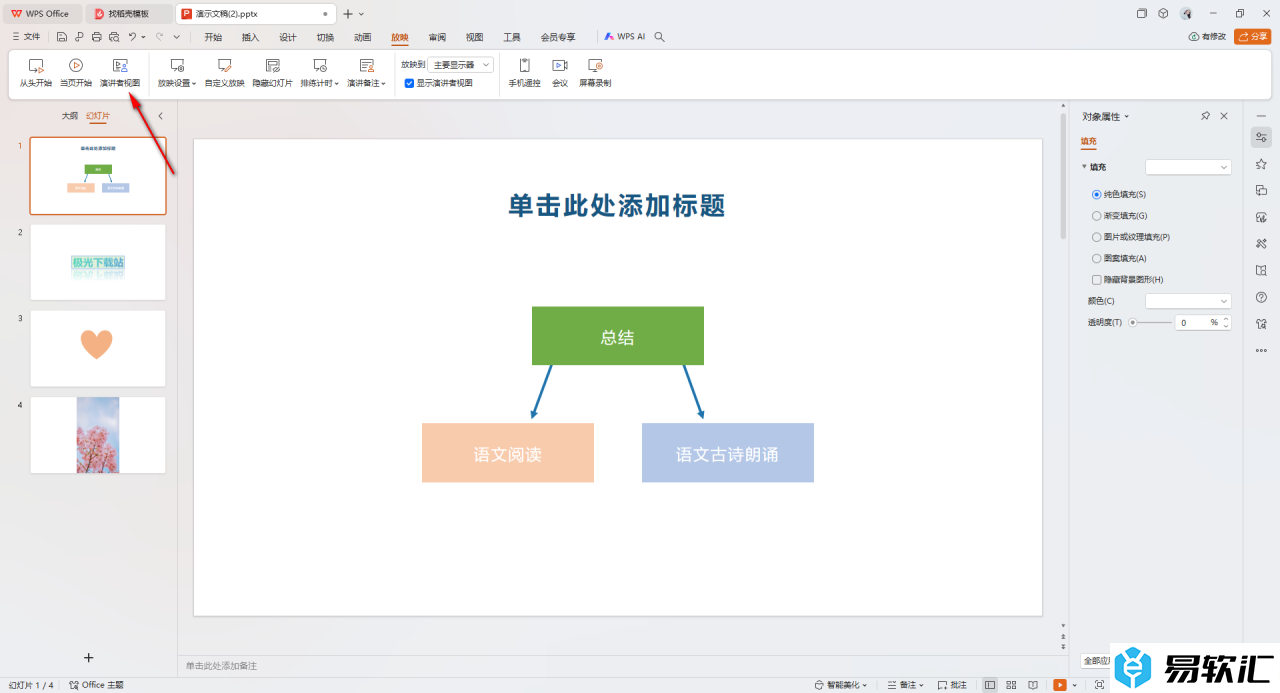Screen dimensions: 1280x693
Task: Toggle Show Presenter View (显示演讲者视图) checkbox
Action: (x=409, y=83)
